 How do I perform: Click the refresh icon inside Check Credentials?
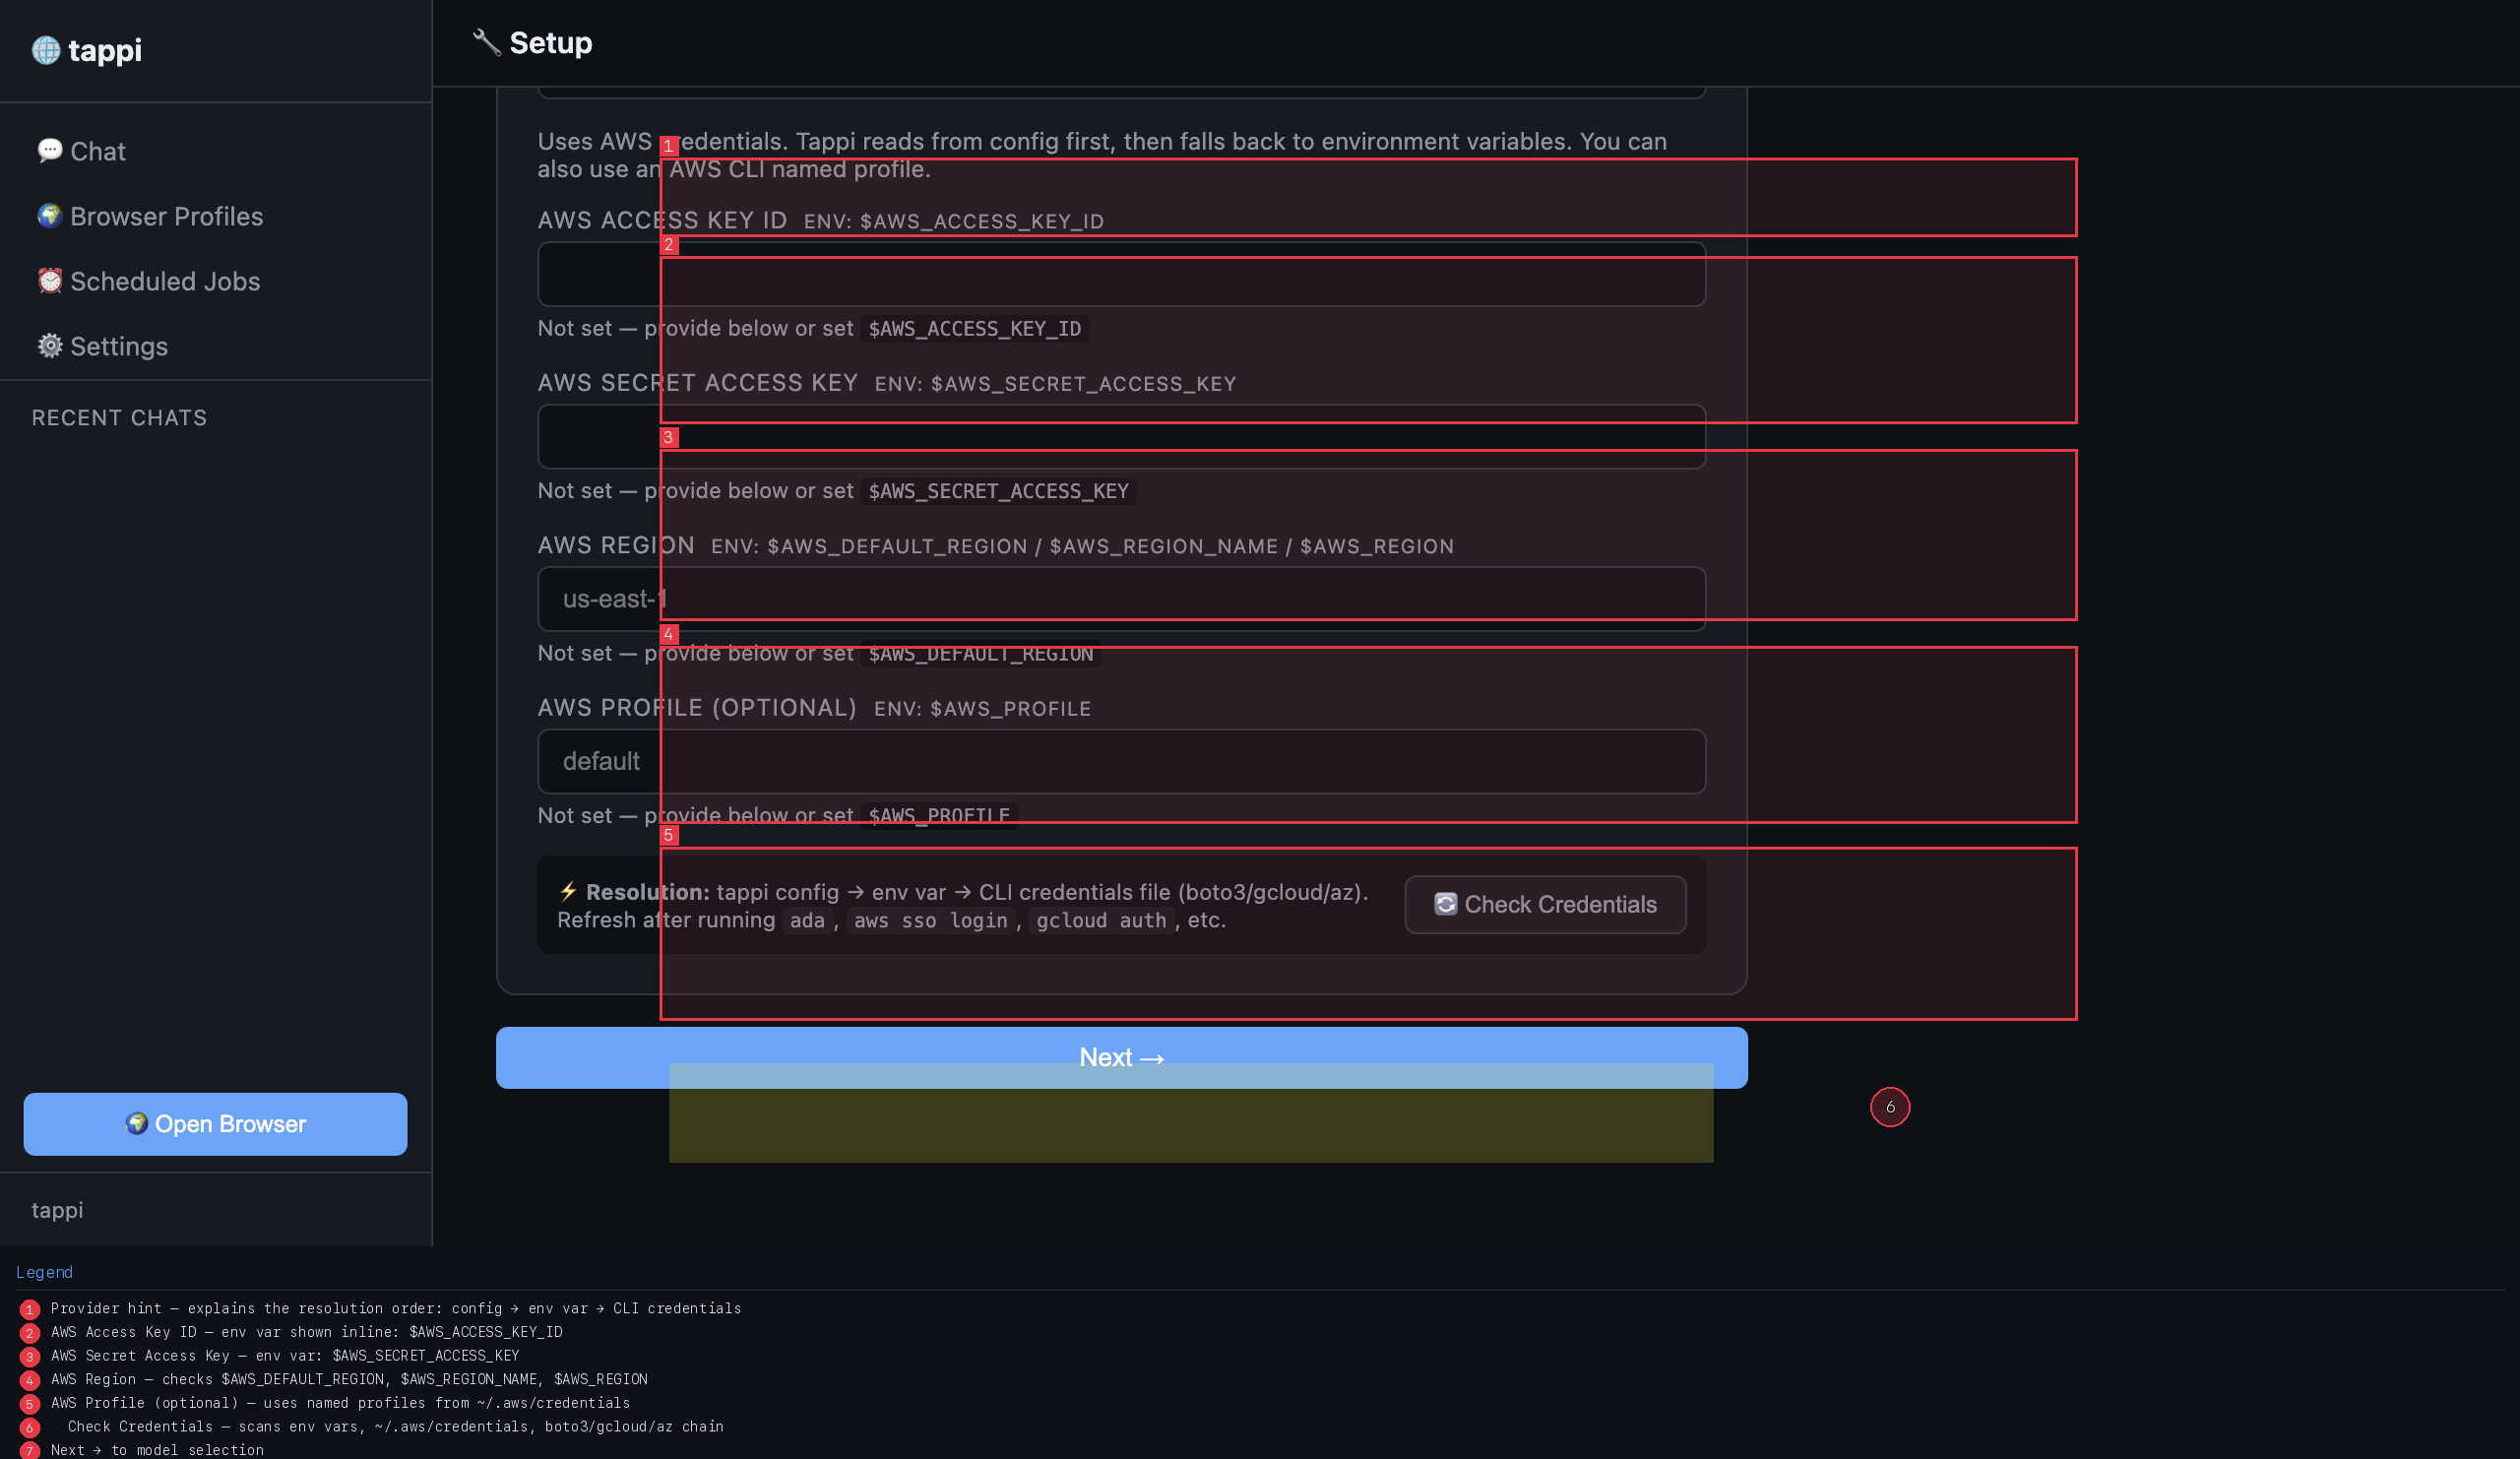[x=1446, y=904]
